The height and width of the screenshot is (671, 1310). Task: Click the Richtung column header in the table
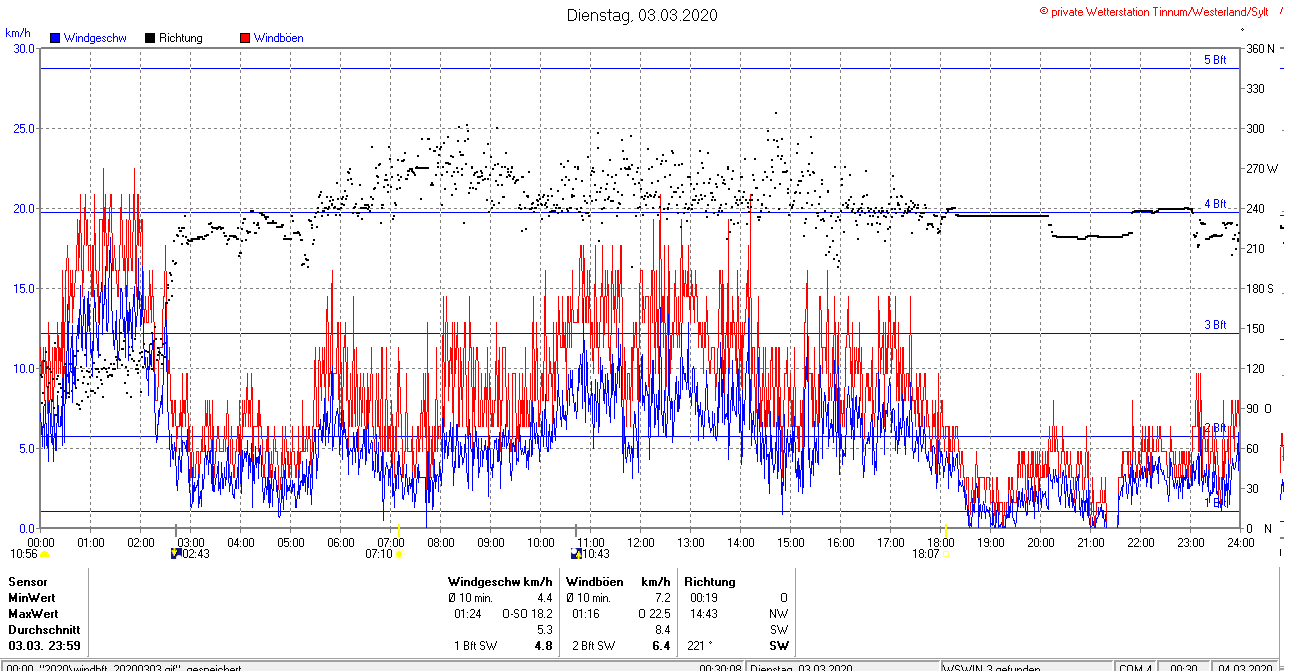pos(710,581)
